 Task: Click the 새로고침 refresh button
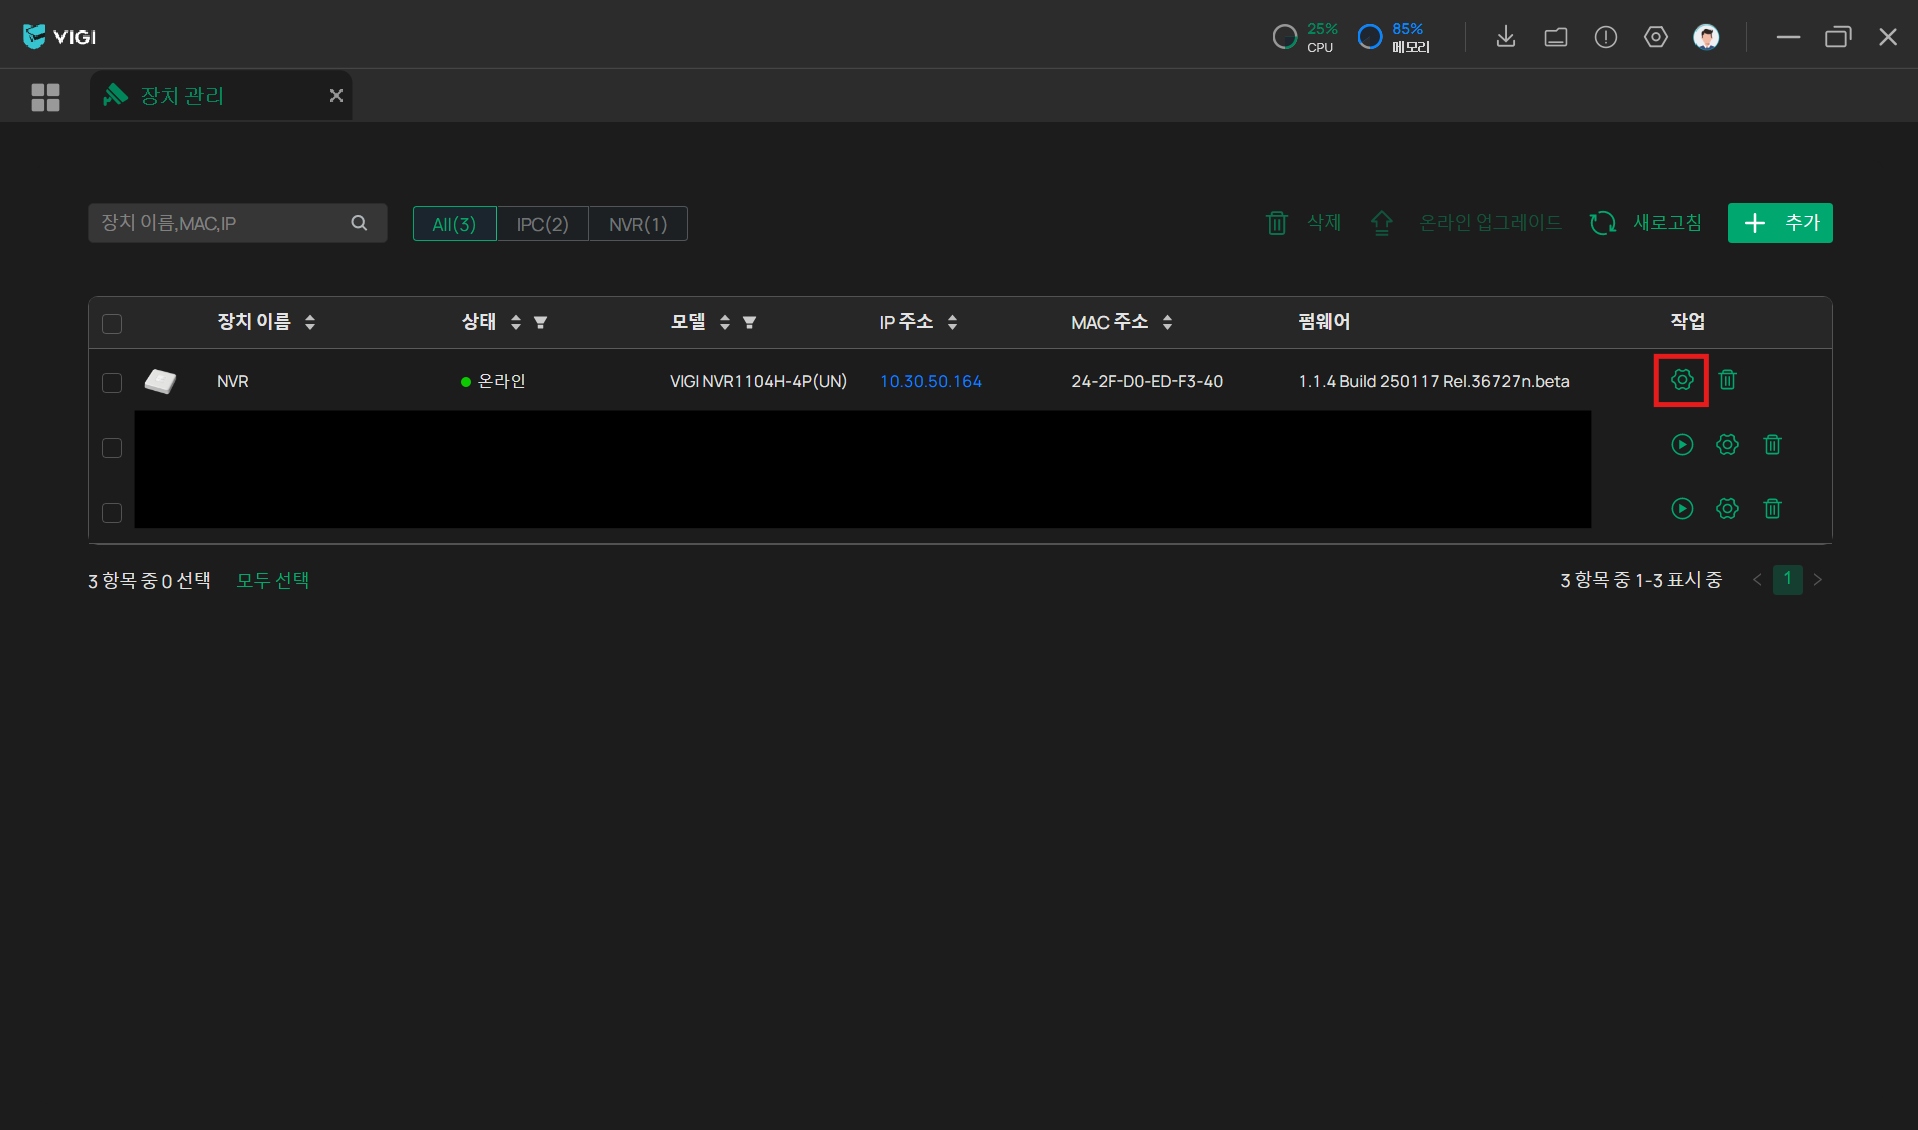1645,222
